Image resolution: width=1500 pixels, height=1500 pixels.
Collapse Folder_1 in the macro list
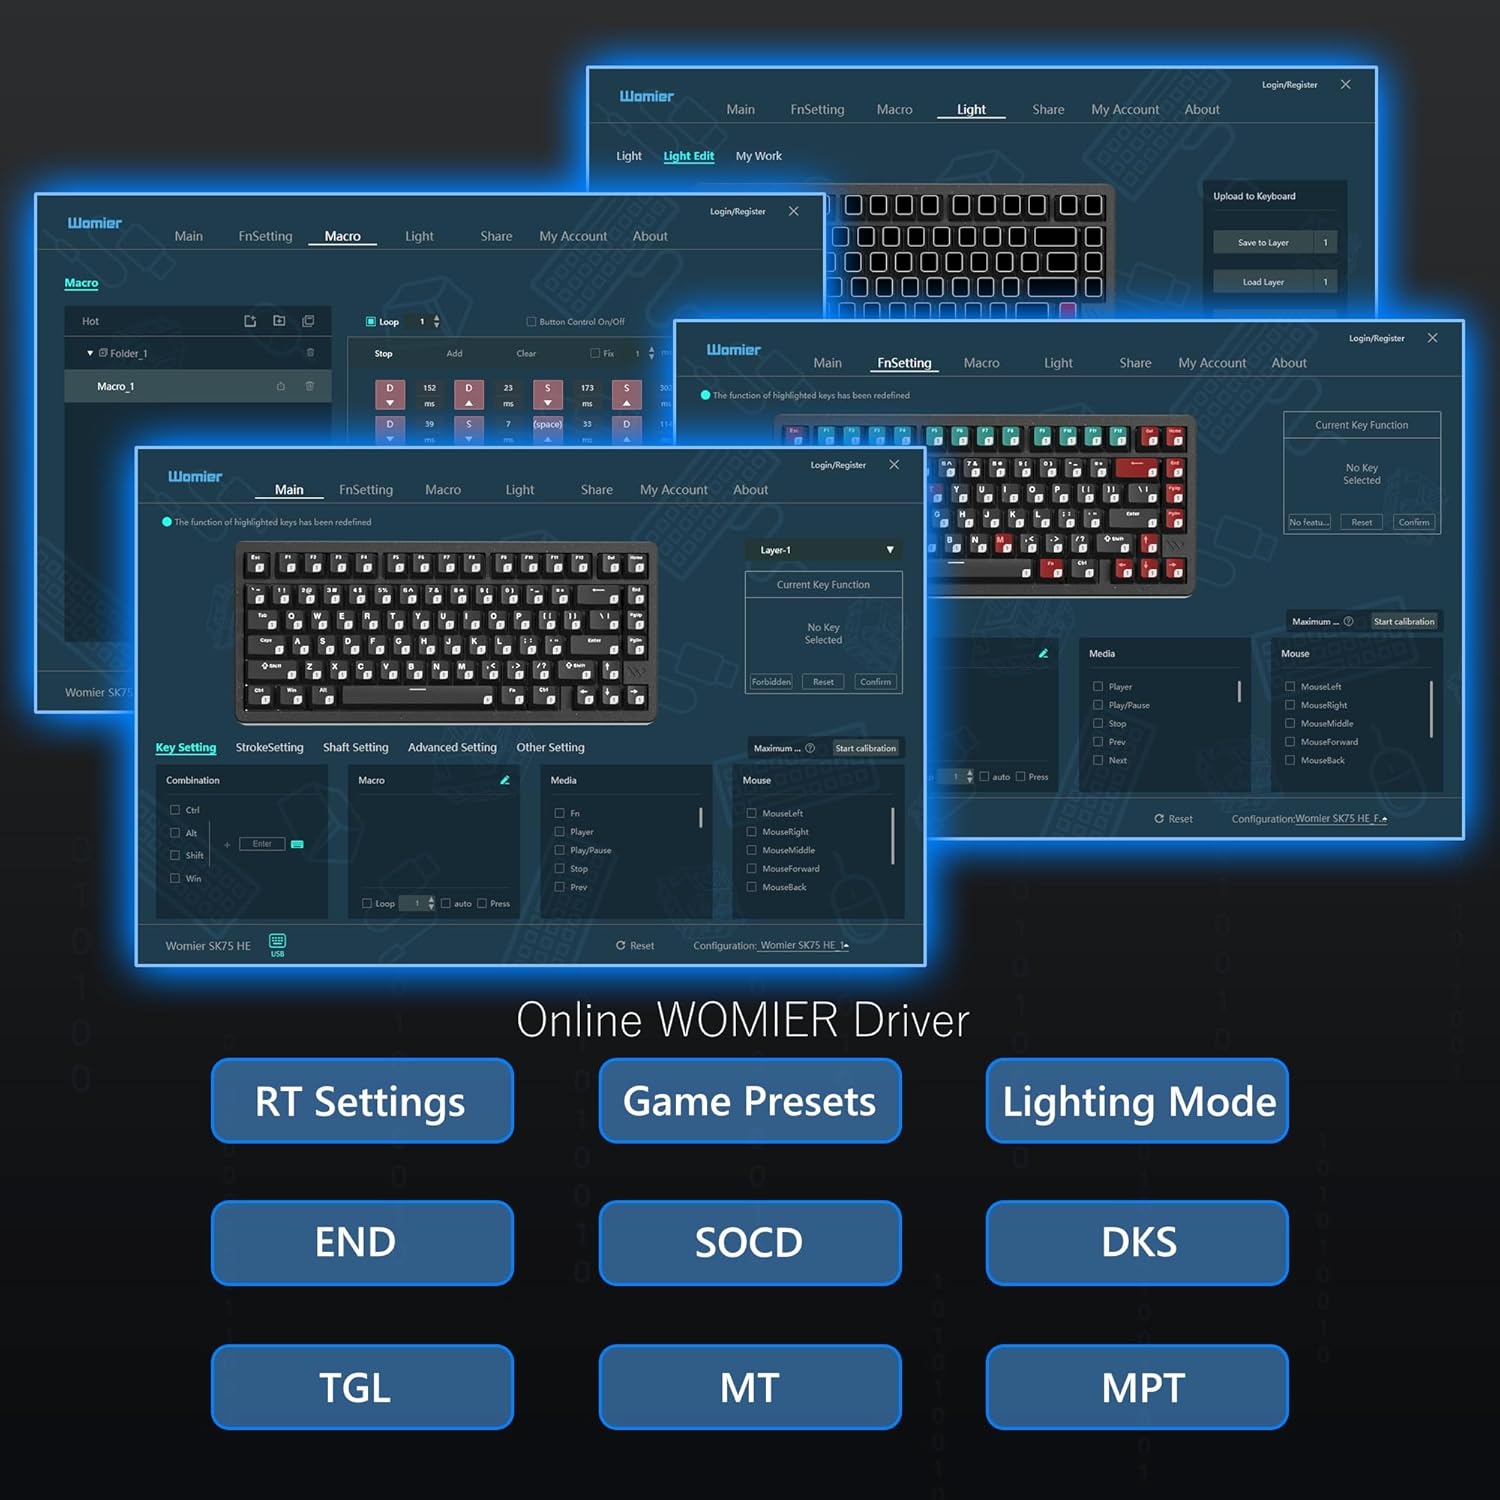(x=89, y=353)
